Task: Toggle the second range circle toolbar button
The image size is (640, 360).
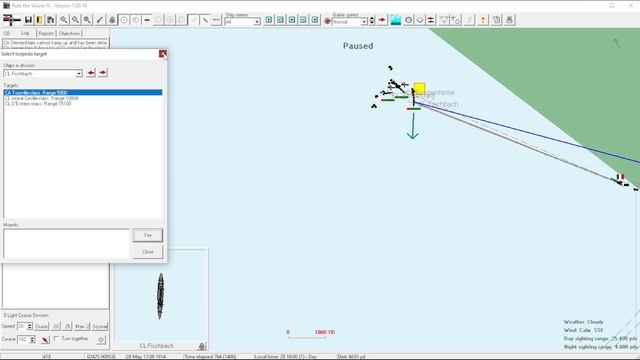Action: [x=136, y=20]
